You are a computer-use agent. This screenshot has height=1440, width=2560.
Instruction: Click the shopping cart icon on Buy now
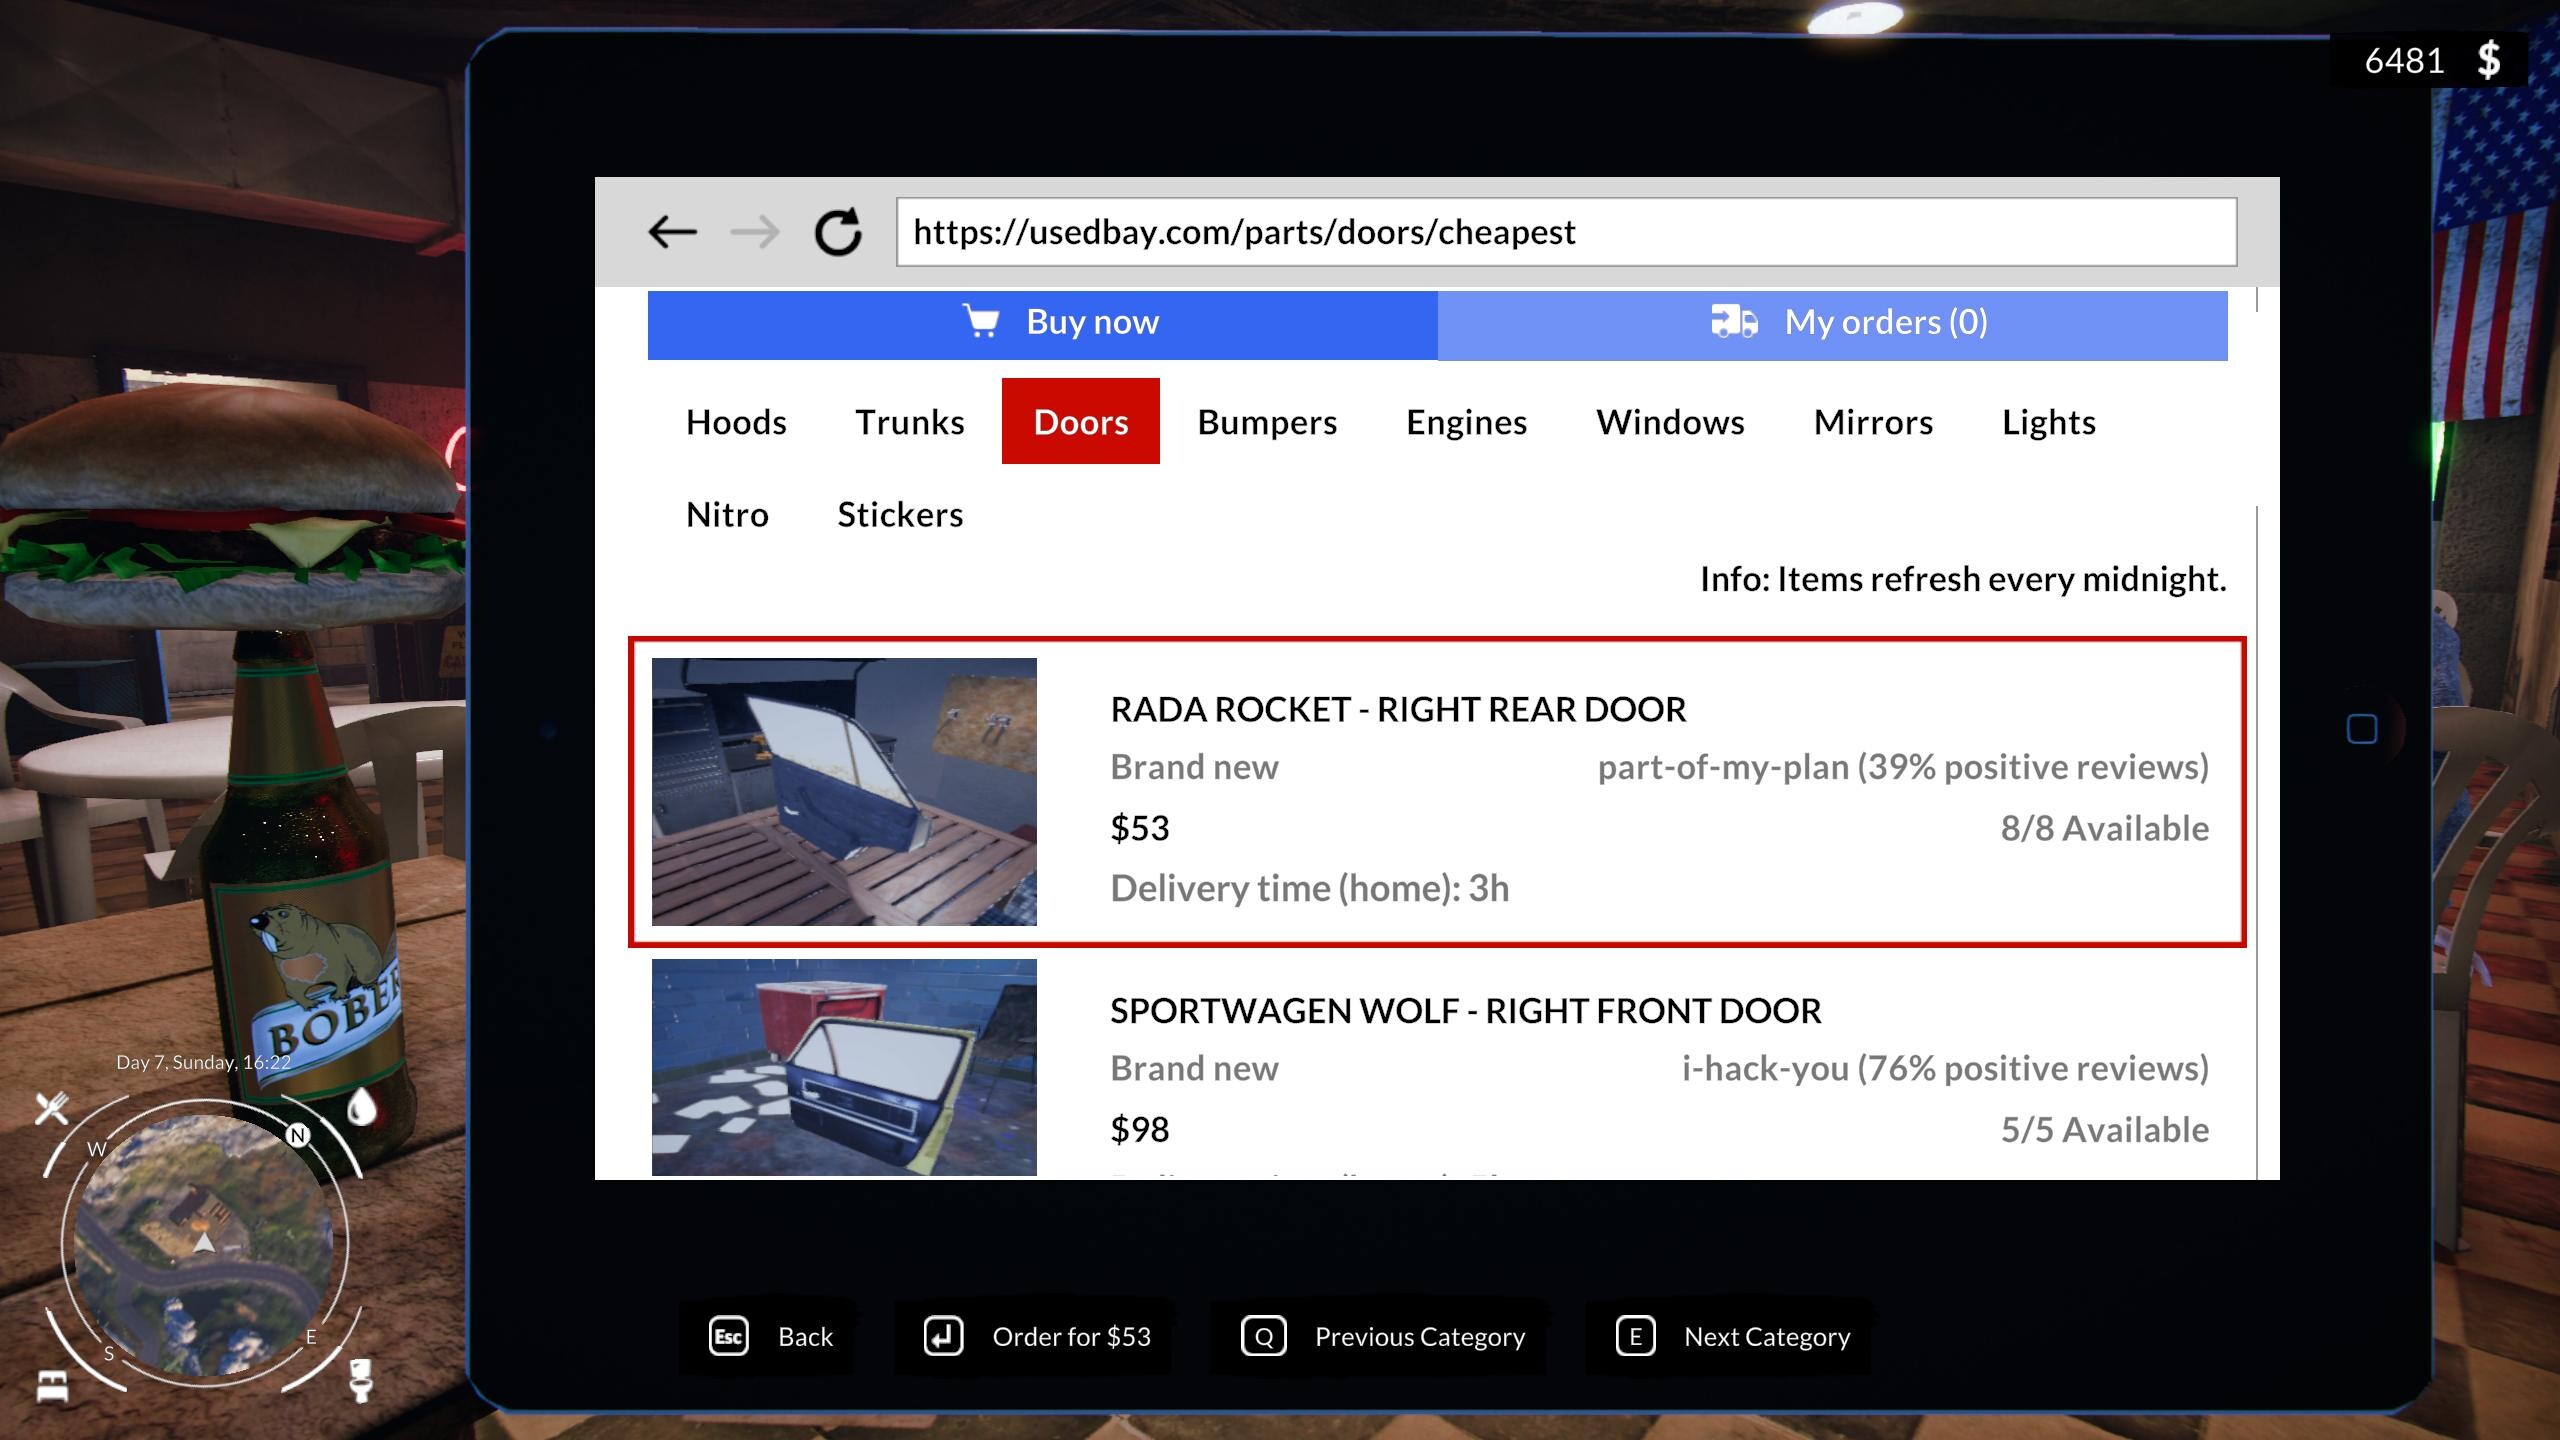(979, 322)
